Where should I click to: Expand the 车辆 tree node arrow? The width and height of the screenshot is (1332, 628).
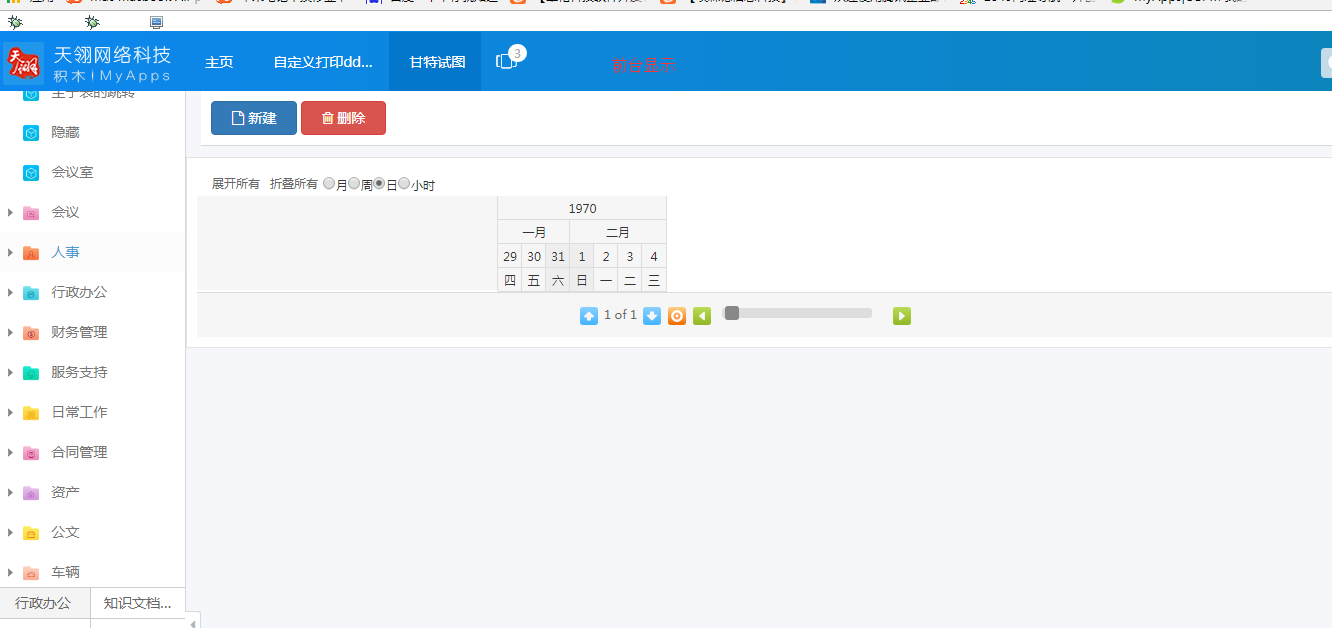(10, 572)
